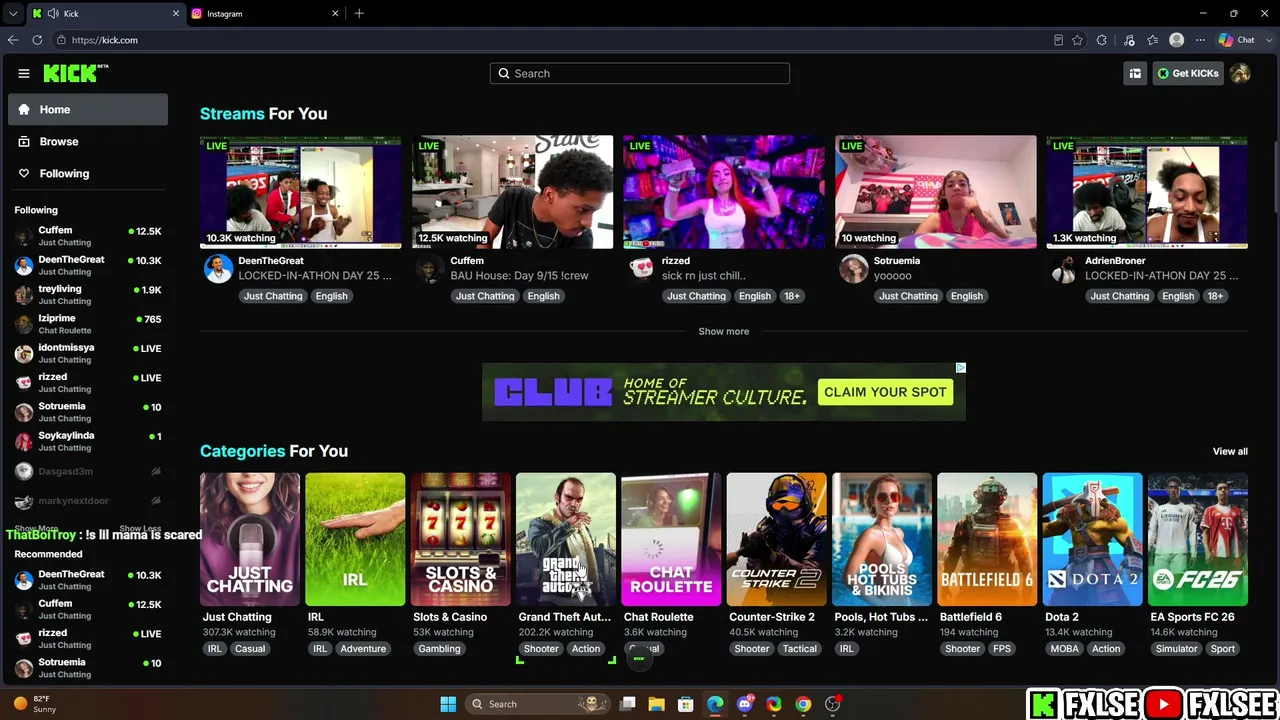Screen dimensions: 1280x720
Task: Click Sotruemia's avatar under her stream card
Action: [x=853, y=269]
